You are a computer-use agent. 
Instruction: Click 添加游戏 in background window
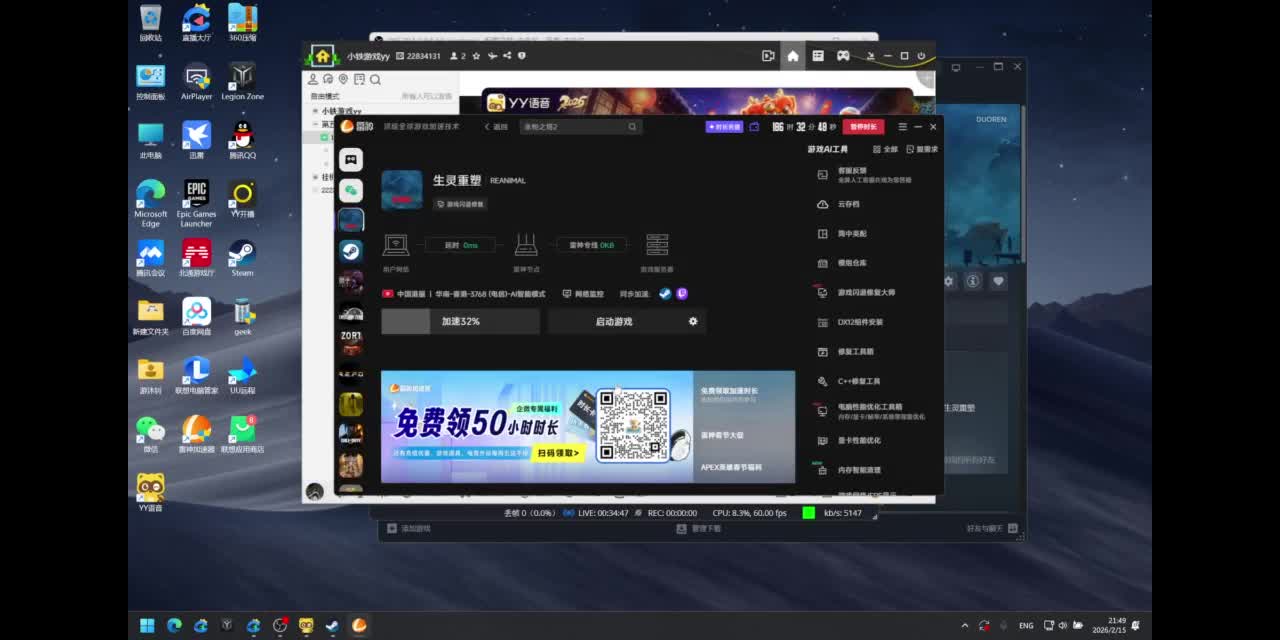pyautogui.click(x=410, y=528)
